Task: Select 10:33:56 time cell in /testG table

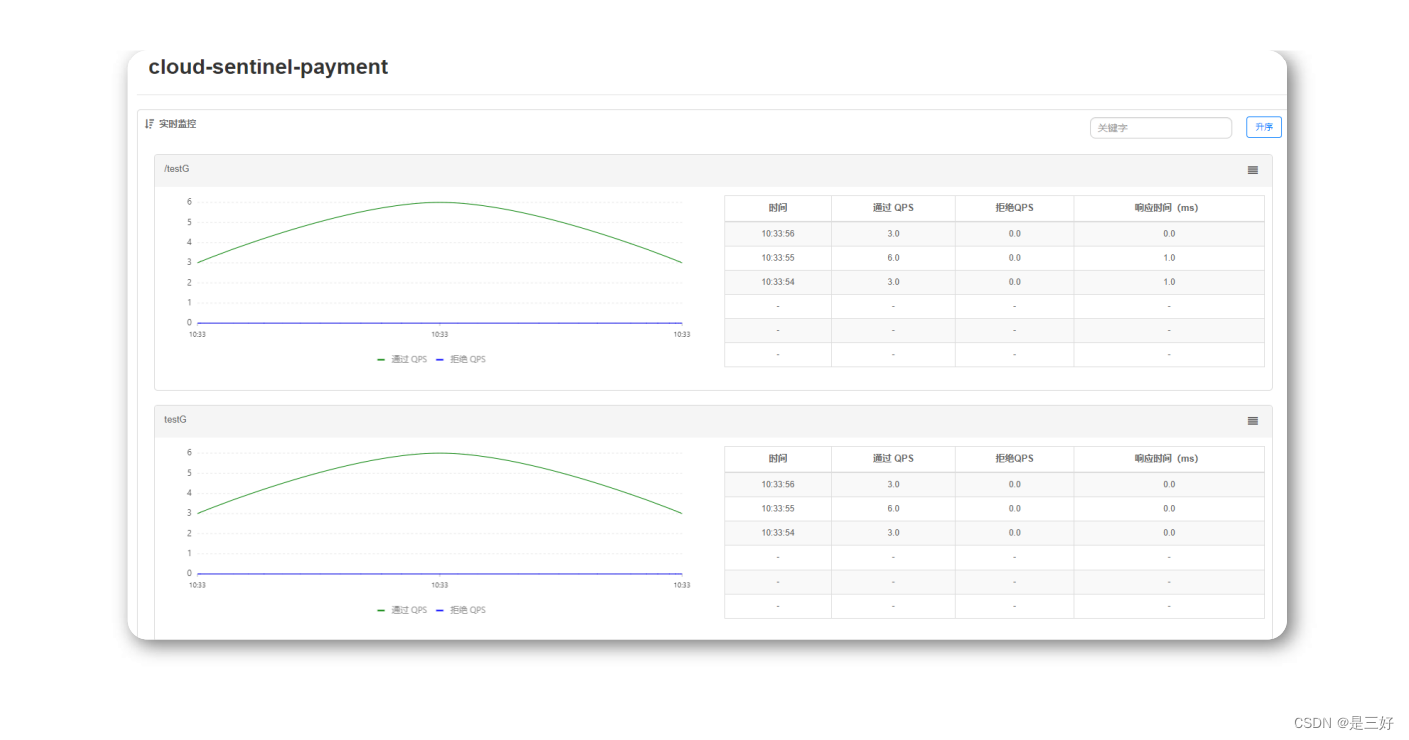Action: click(x=778, y=234)
